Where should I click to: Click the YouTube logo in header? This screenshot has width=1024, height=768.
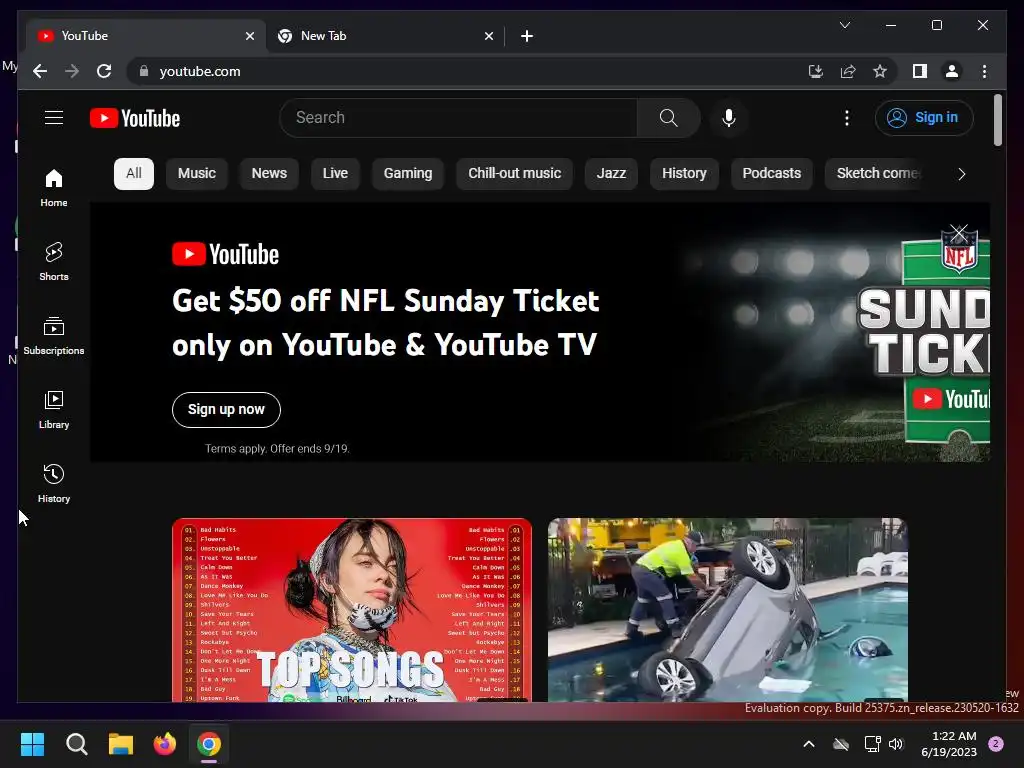click(135, 118)
